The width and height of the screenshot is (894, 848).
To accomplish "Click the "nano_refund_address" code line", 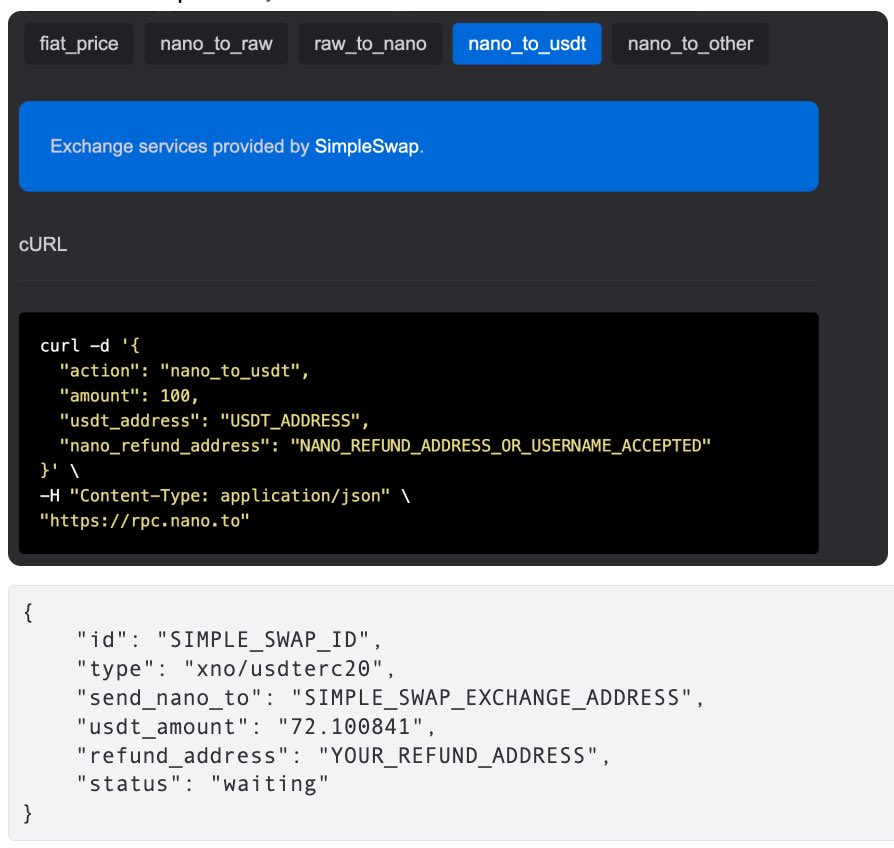I will (385, 445).
